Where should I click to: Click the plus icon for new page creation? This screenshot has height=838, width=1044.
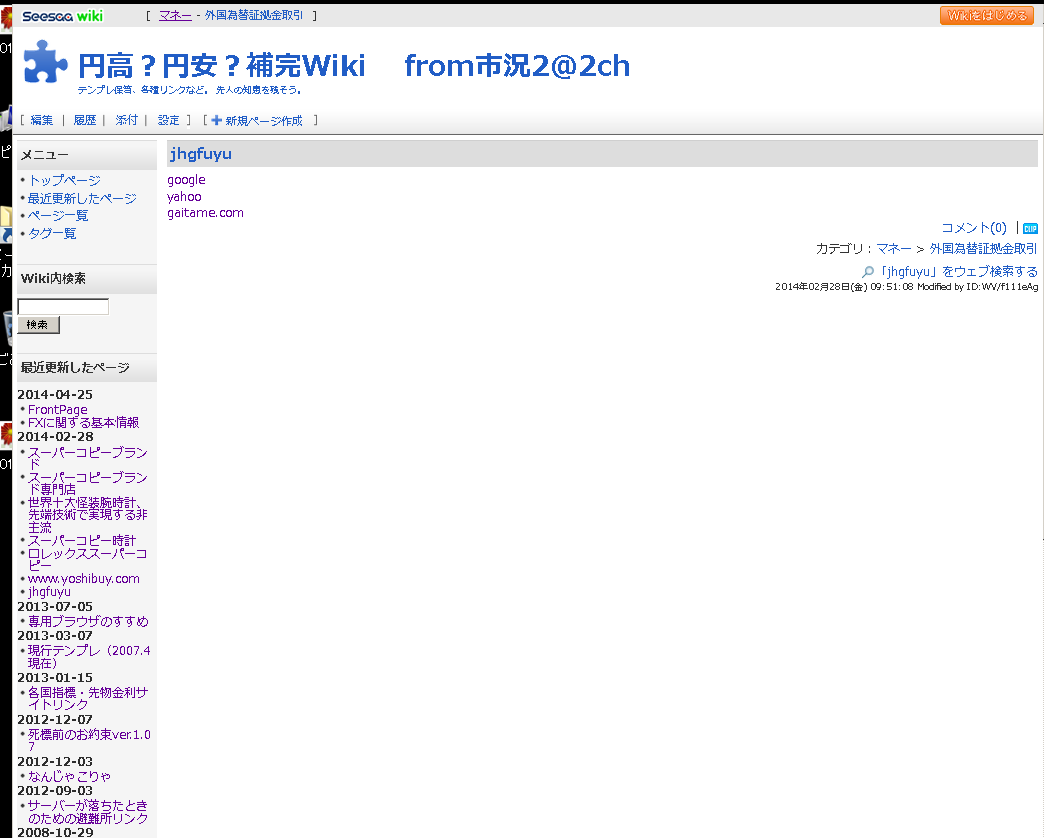[x=216, y=120]
